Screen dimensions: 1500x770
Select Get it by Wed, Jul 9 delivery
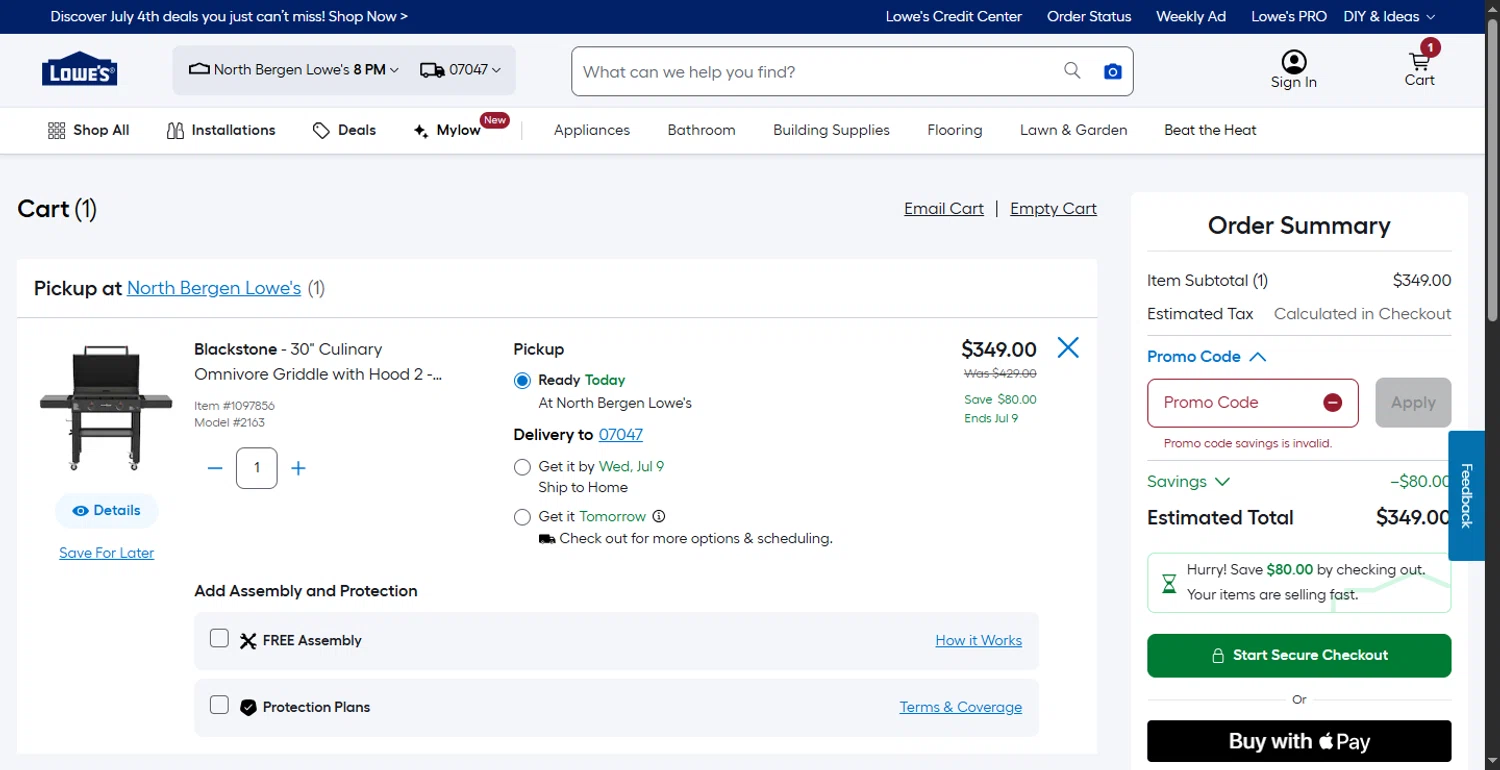522,467
